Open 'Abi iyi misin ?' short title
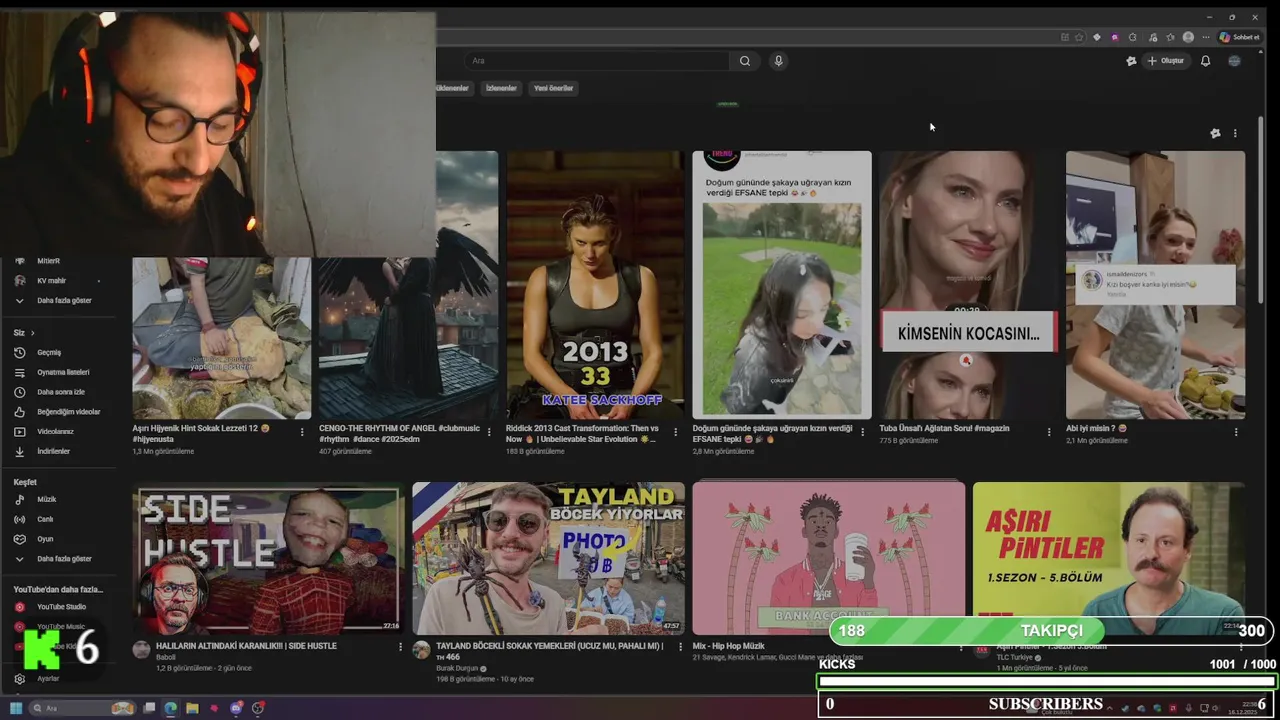Image resolution: width=1280 pixels, height=720 pixels. pos(1096,428)
